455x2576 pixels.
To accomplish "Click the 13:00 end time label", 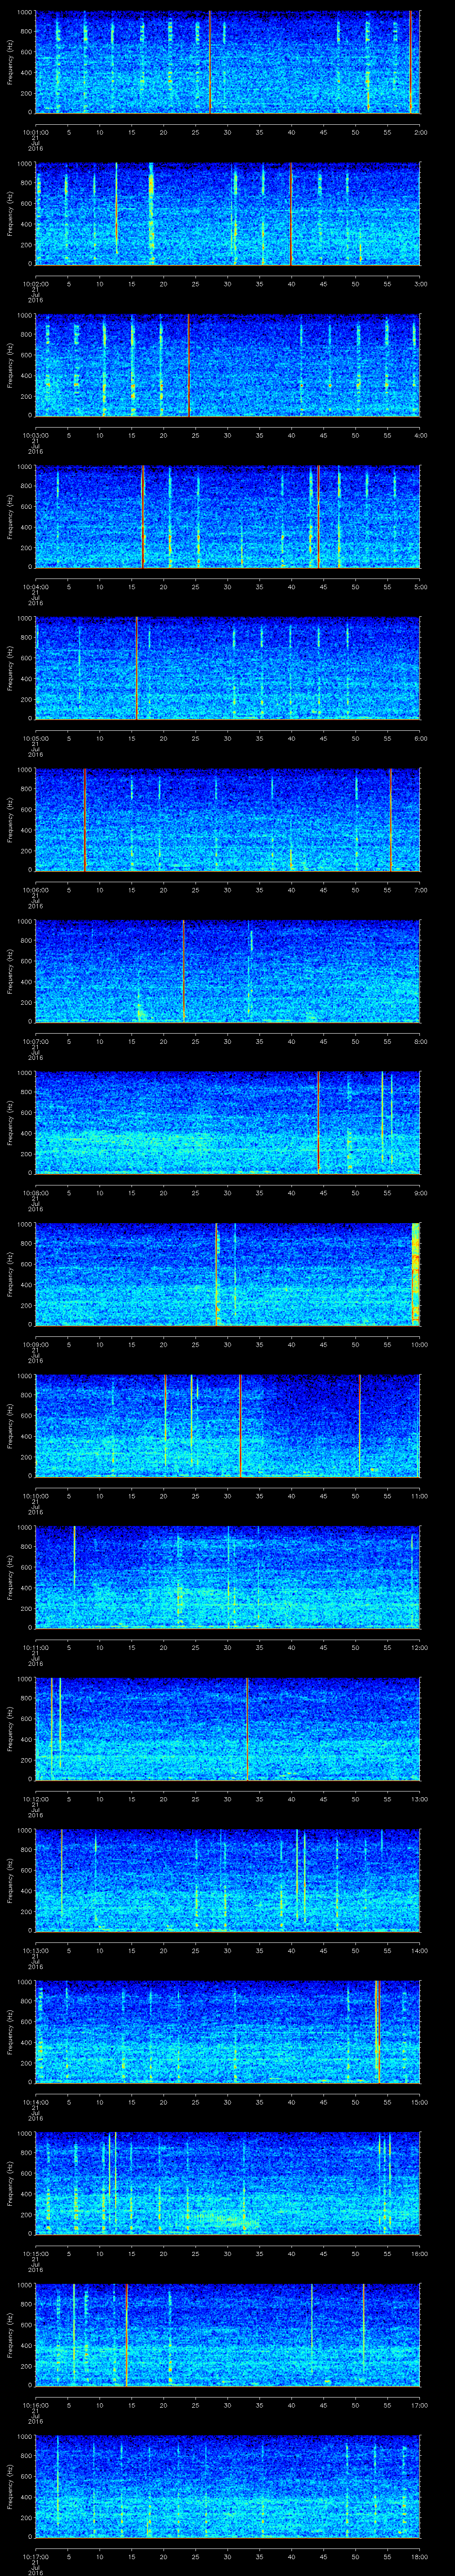I will pyautogui.click(x=419, y=1799).
